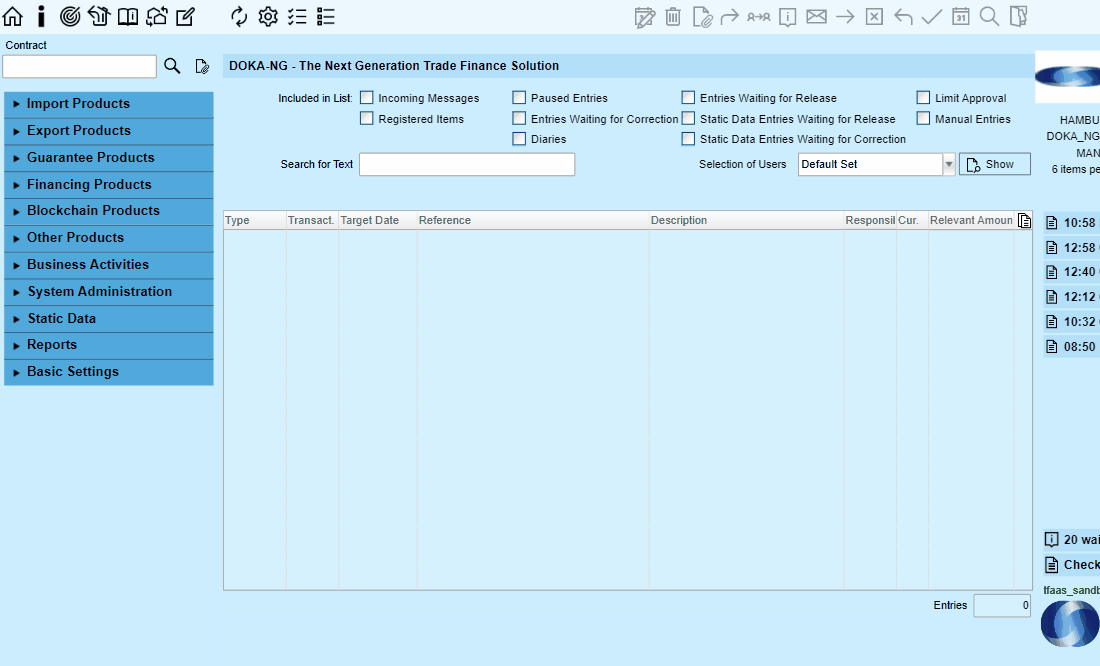Open the settings gear icon
This screenshot has height=666, width=1100.
coord(268,16)
